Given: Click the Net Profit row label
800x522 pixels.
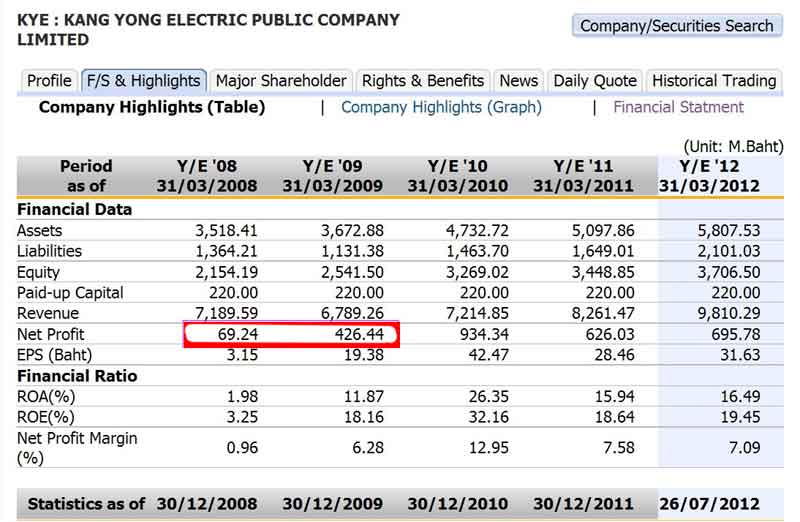Looking at the screenshot, I should click(x=51, y=335).
